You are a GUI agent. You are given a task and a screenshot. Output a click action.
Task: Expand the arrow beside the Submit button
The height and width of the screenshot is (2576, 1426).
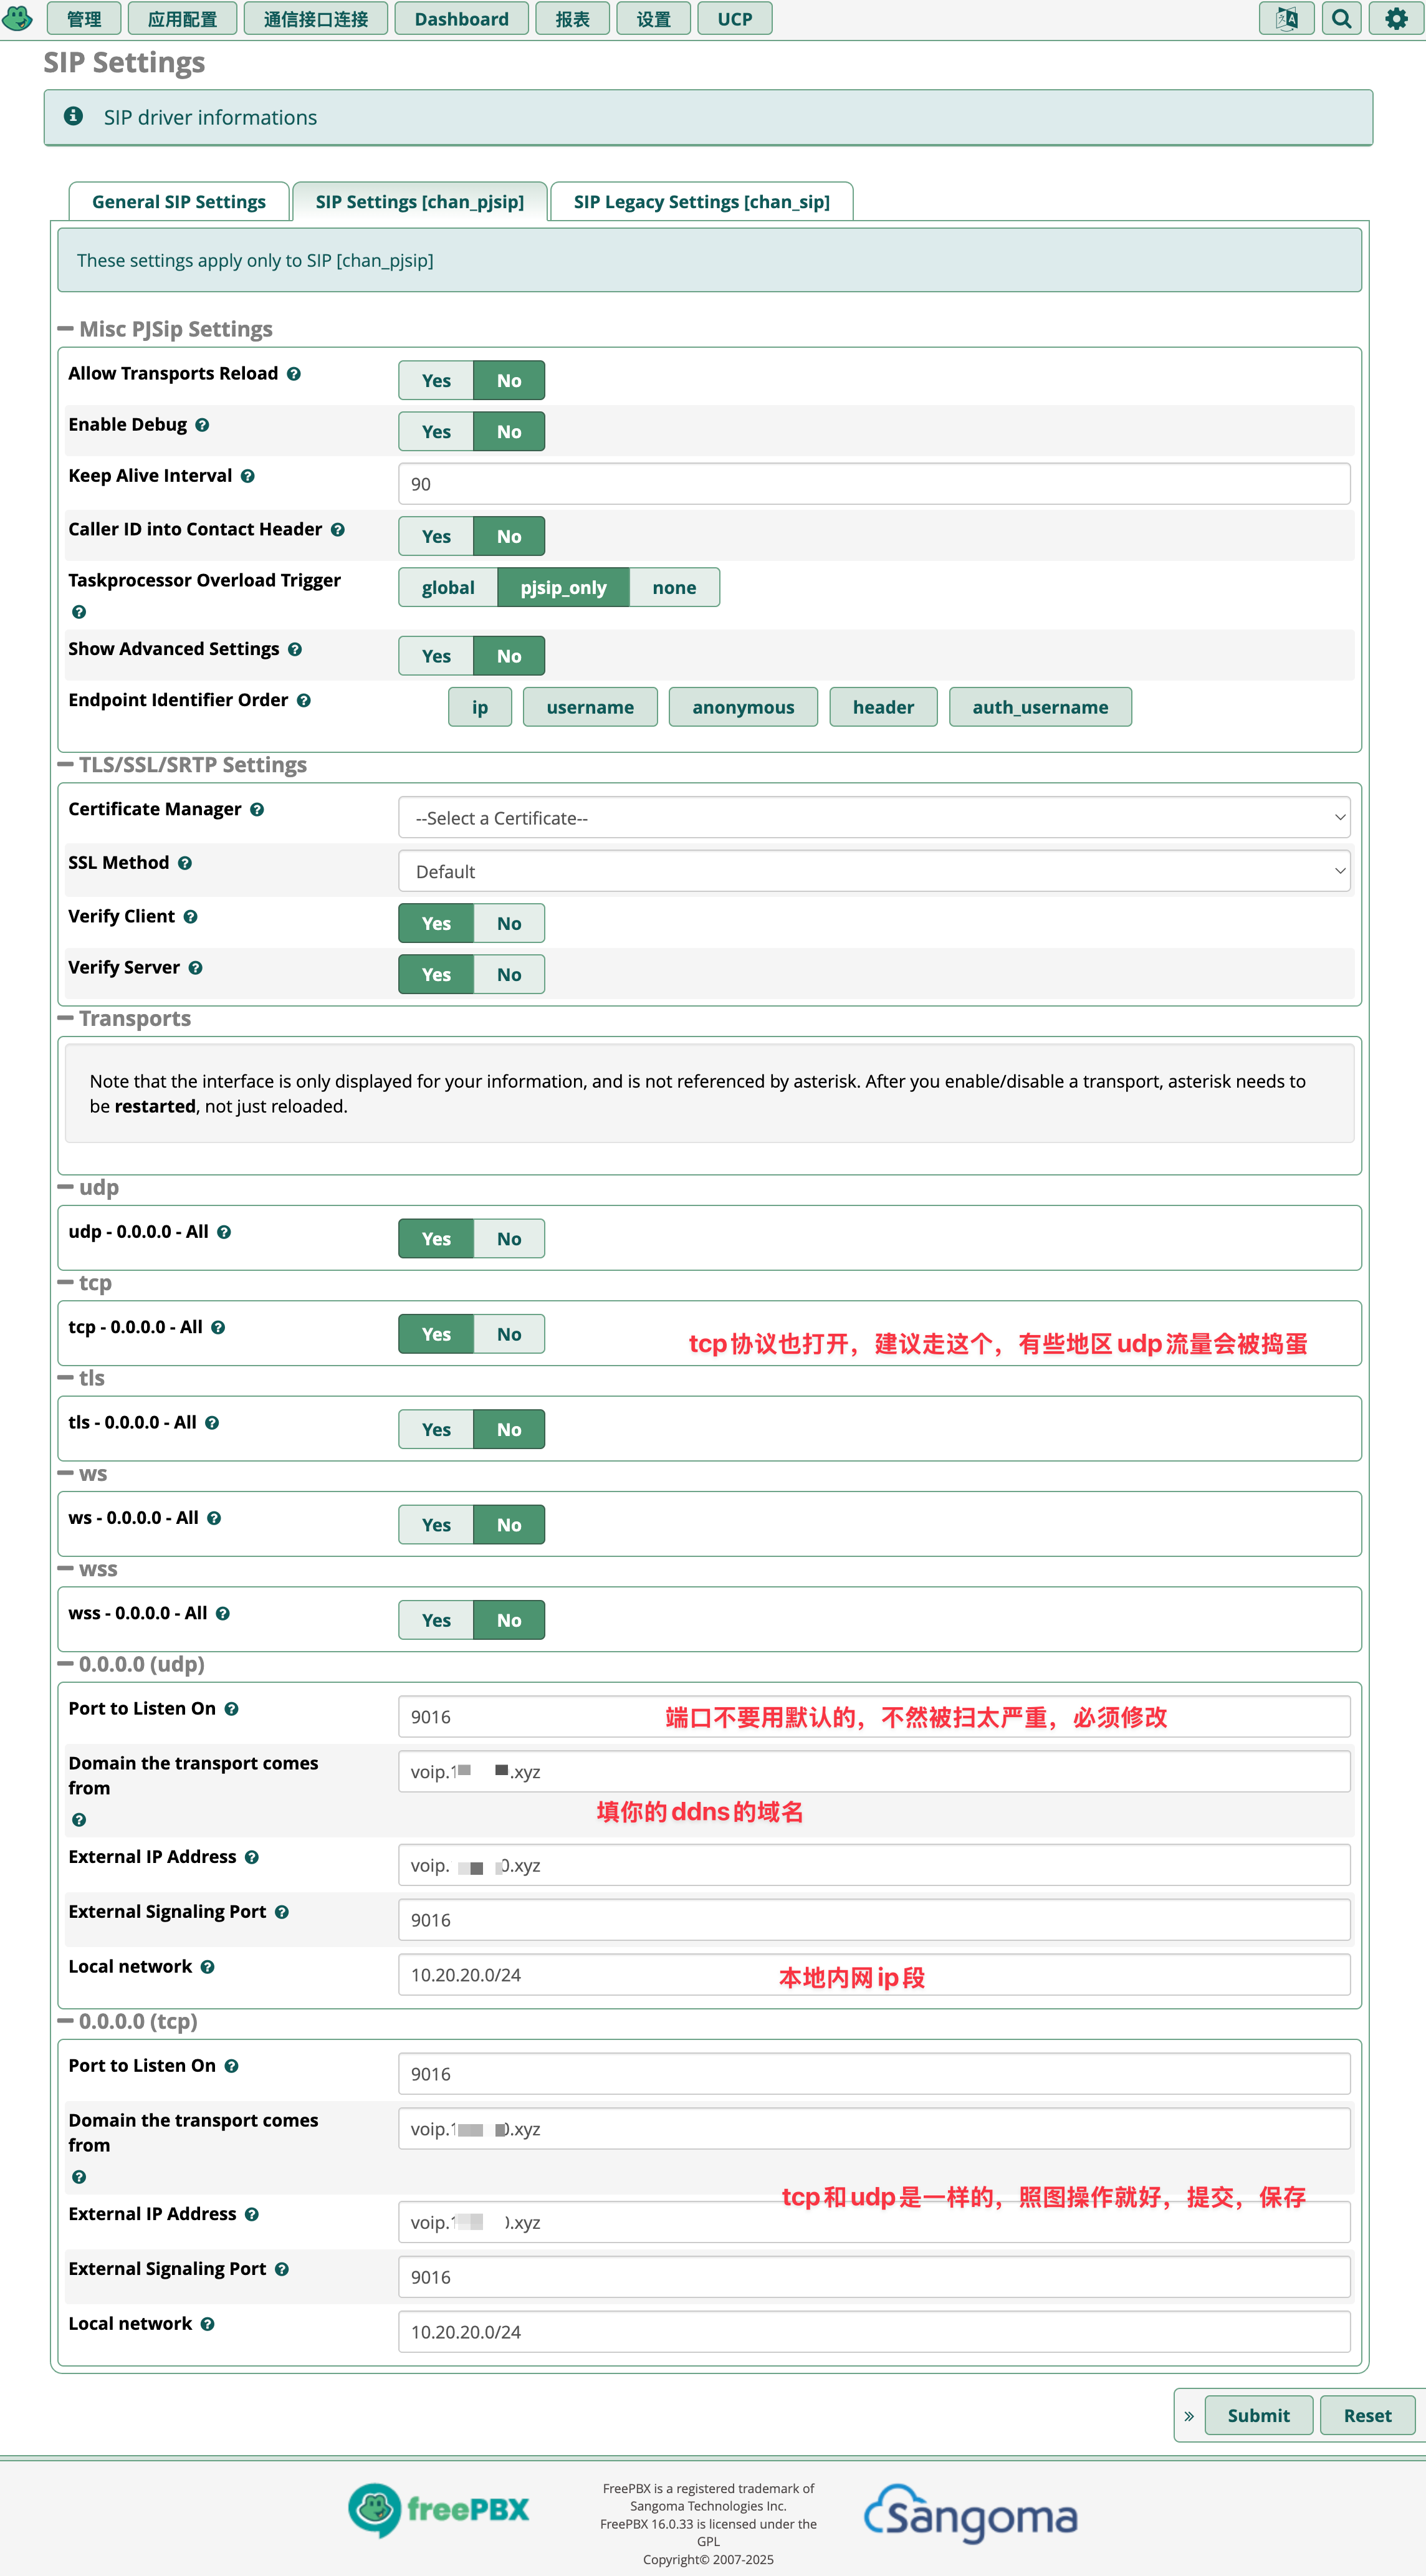[x=1189, y=2416]
